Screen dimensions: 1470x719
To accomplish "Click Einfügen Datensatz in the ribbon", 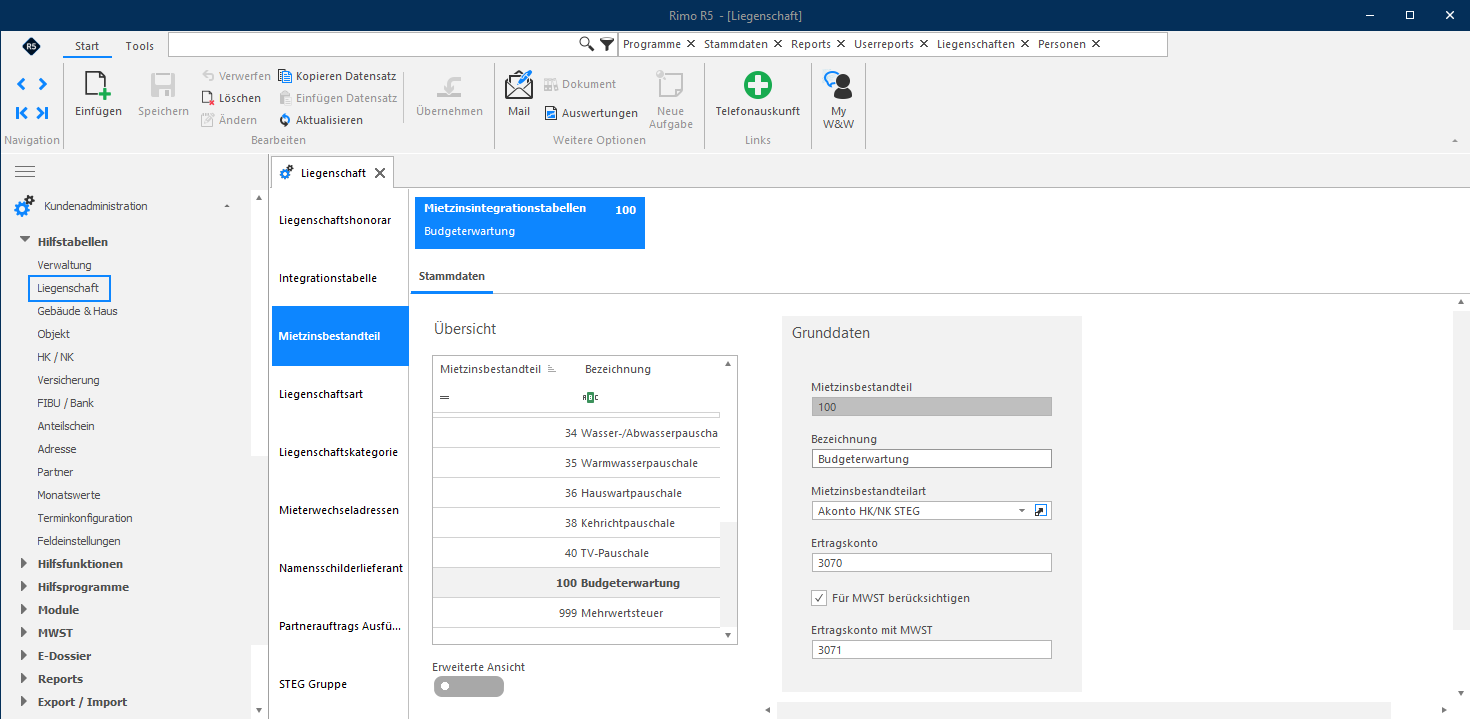I will tap(337, 98).
